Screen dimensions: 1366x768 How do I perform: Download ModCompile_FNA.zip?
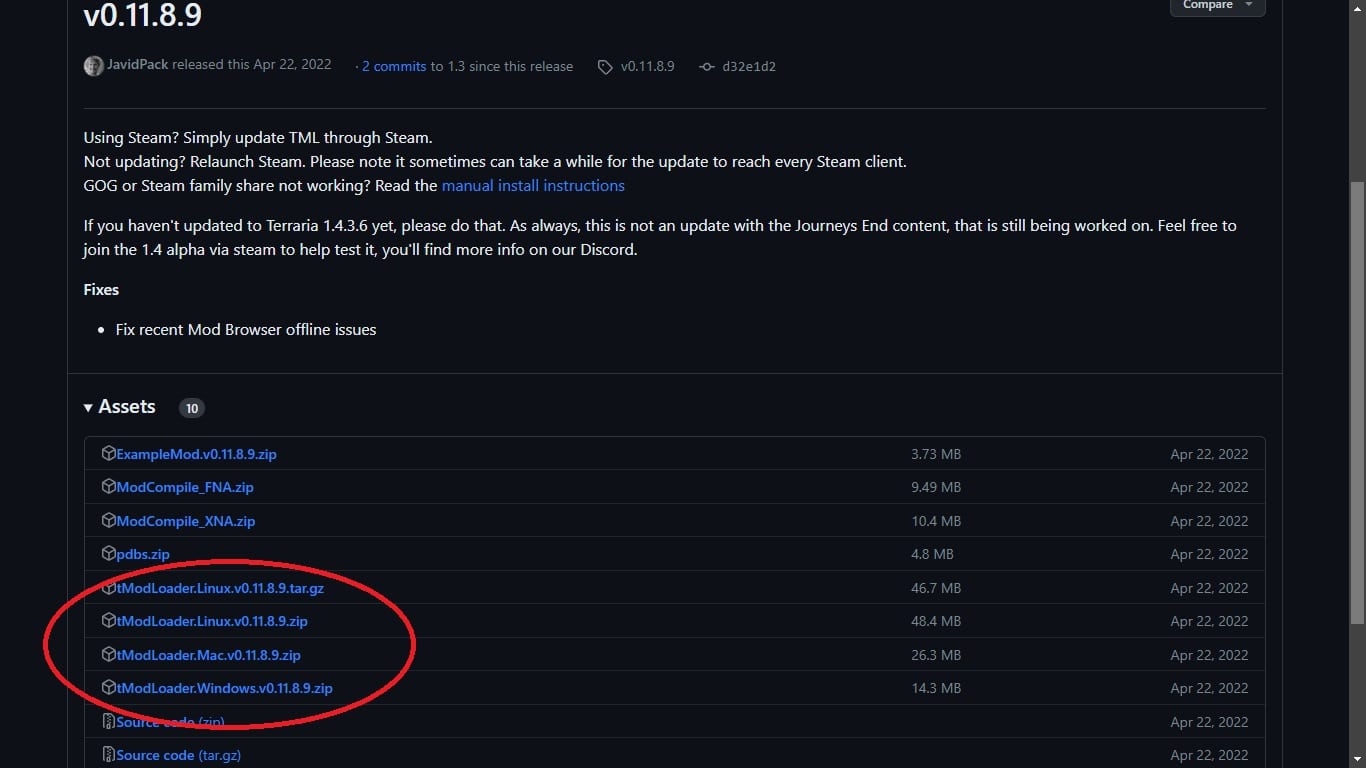coord(185,487)
